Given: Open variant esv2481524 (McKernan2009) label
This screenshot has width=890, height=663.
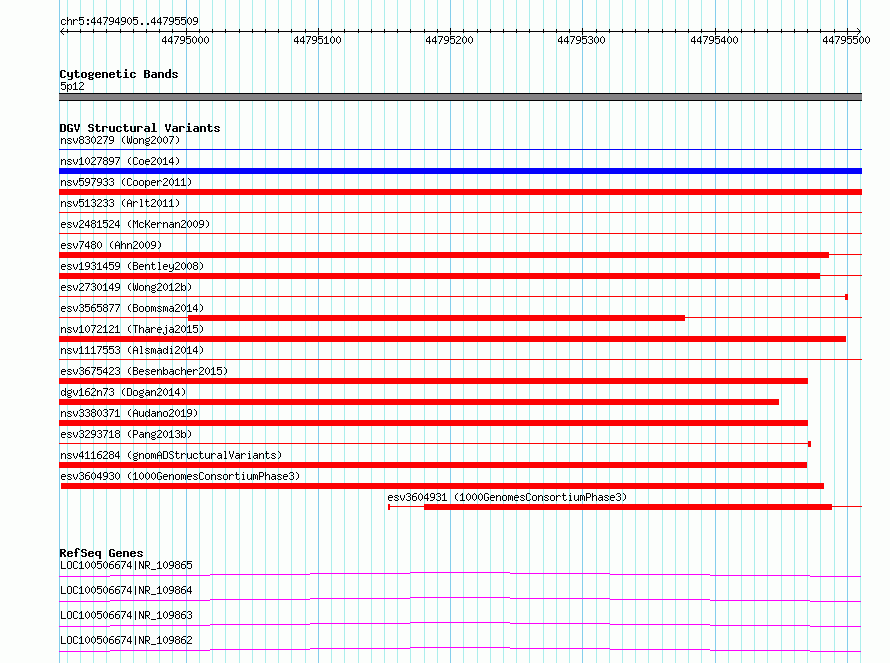Looking at the screenshot, I should (135, 224).
